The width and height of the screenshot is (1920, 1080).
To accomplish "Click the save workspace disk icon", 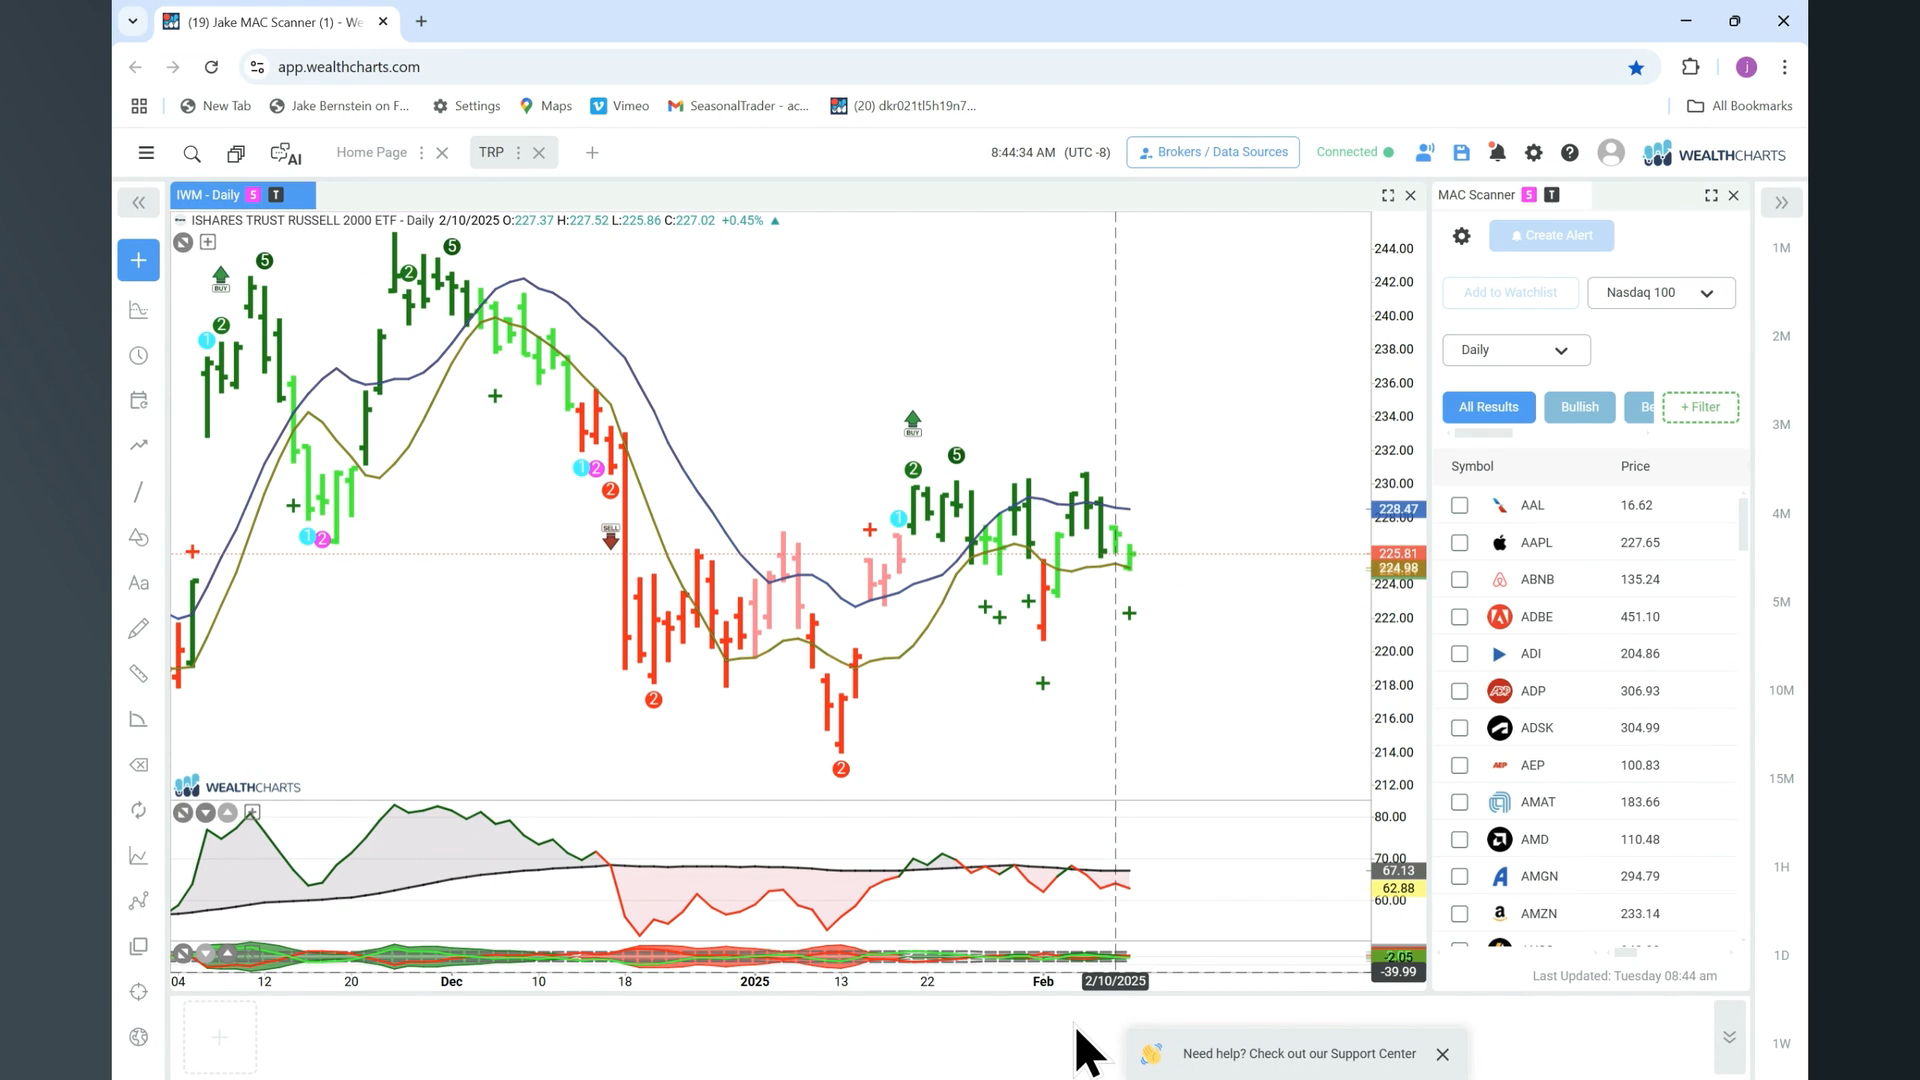I will coord(1461,152).
